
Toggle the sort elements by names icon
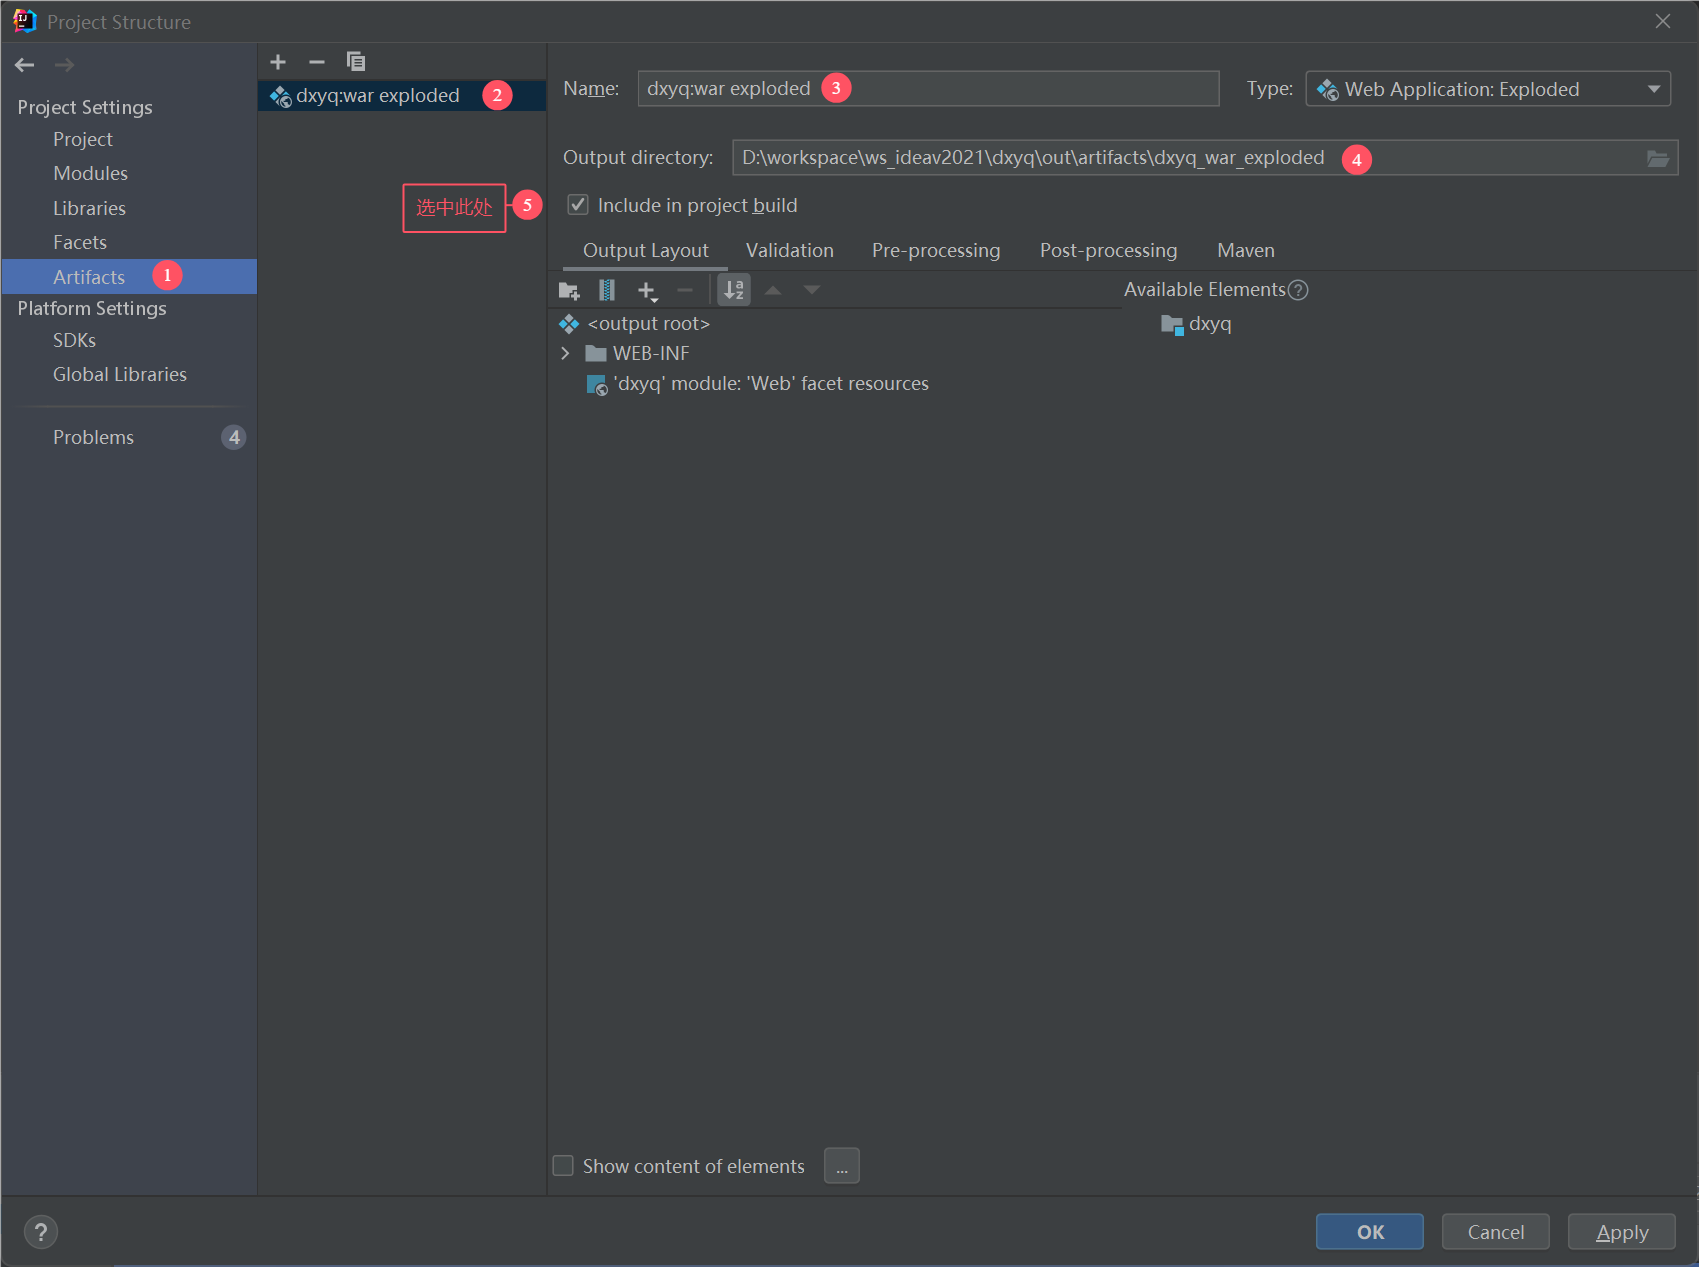tap(734, 291)
